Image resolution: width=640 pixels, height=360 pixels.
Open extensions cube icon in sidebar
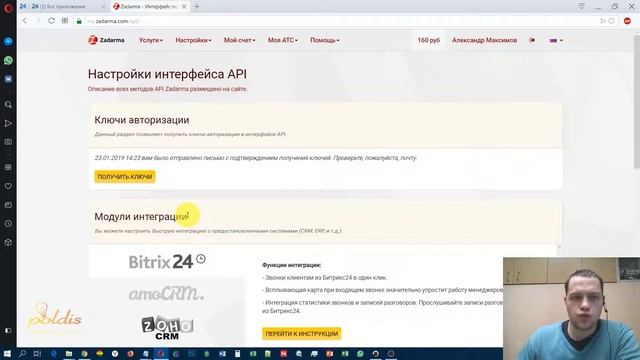[x=8, y=242]
